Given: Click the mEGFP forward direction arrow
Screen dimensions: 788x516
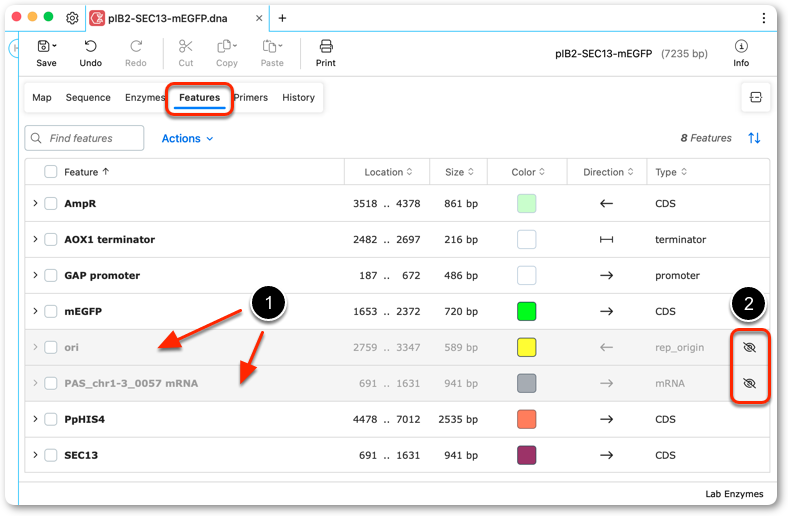Looking at the screenshot, I should [607, 312].
